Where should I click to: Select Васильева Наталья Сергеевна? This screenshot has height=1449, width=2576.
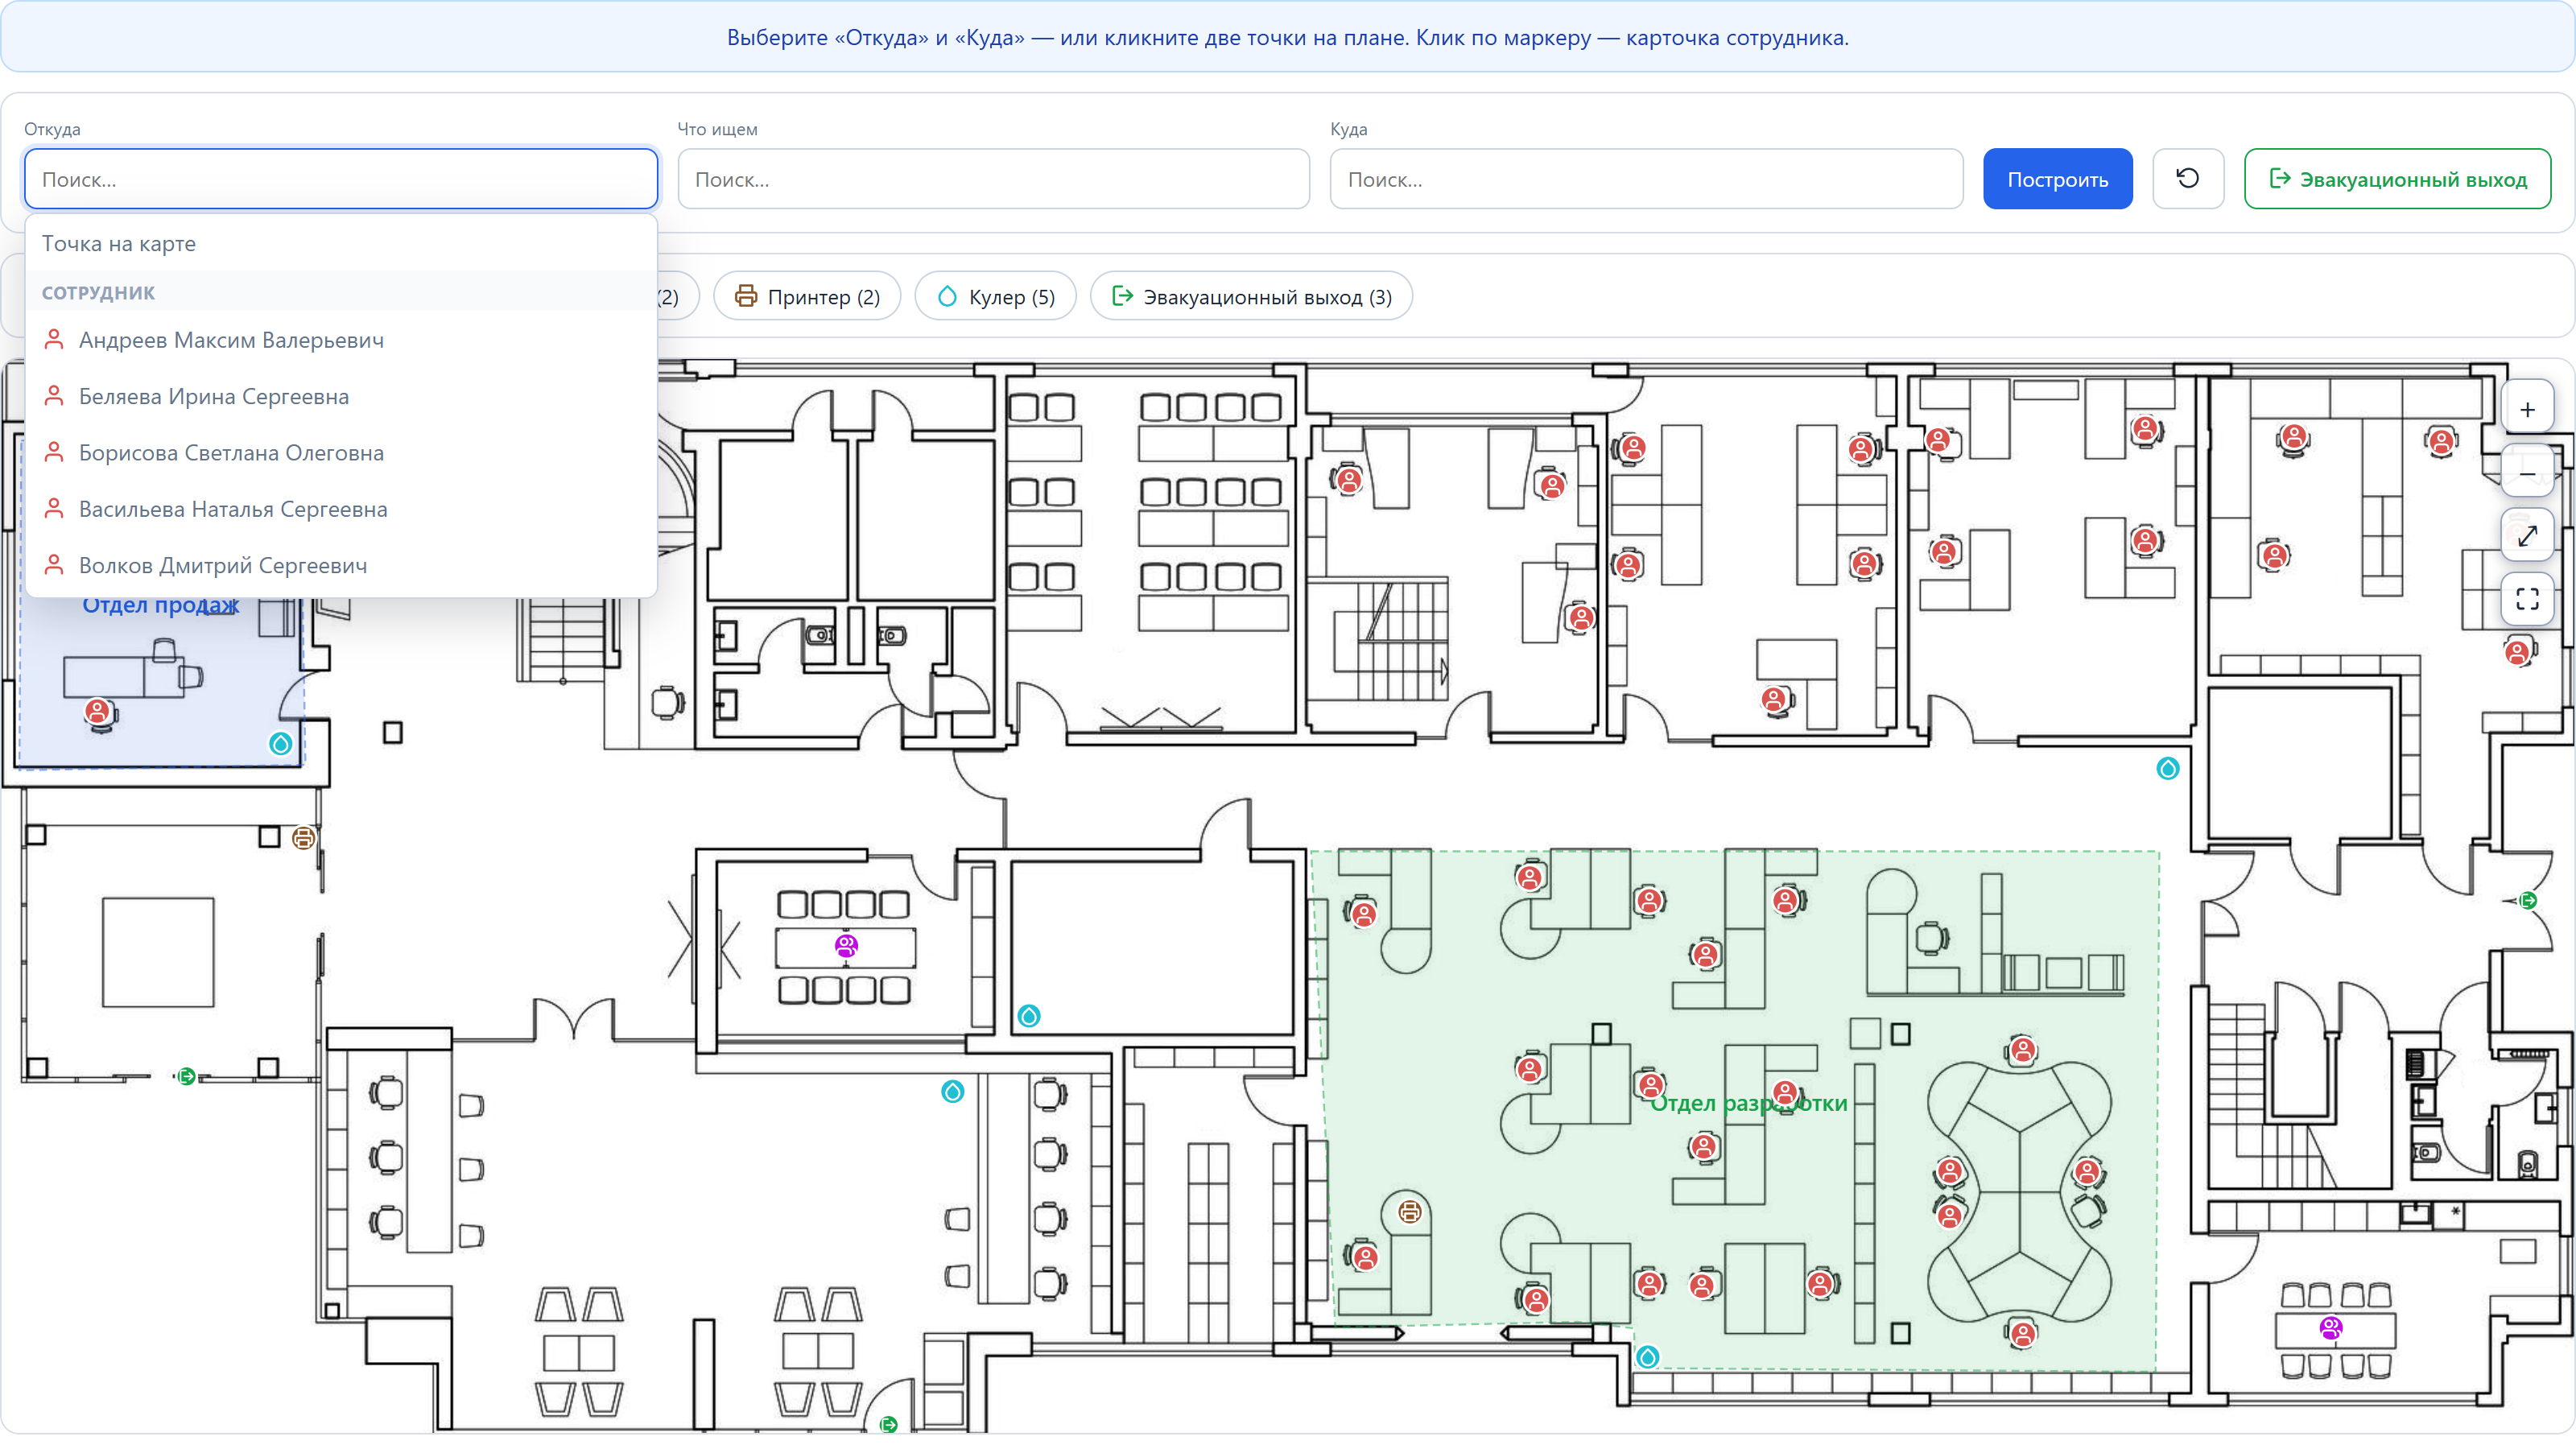(x=341, y=509)
